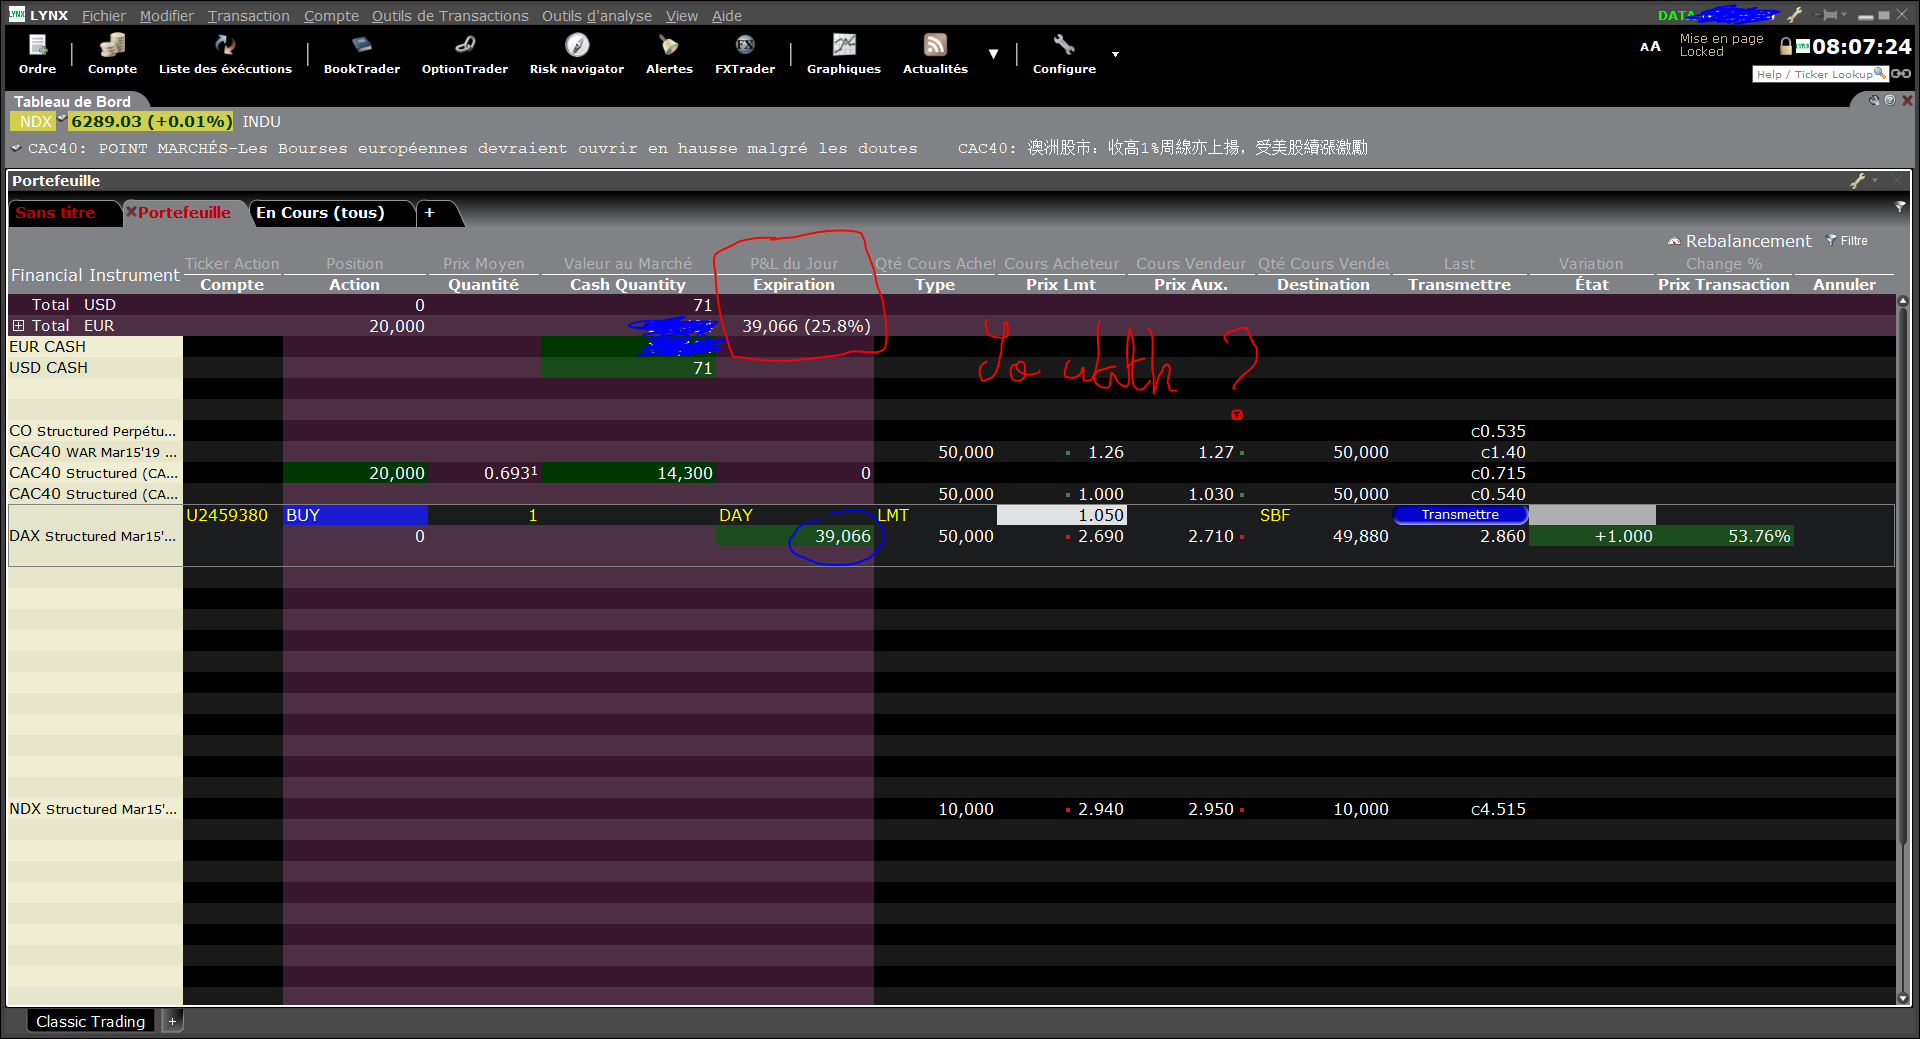Open the NDX ticker dropdown arrow
Viewport: 1920px width, 1039px height.
tap(61, 118)
